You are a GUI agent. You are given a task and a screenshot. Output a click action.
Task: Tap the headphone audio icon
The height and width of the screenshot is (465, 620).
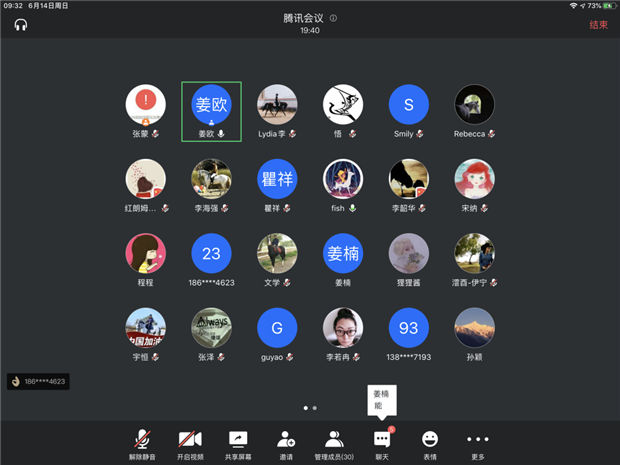[20, 24]
